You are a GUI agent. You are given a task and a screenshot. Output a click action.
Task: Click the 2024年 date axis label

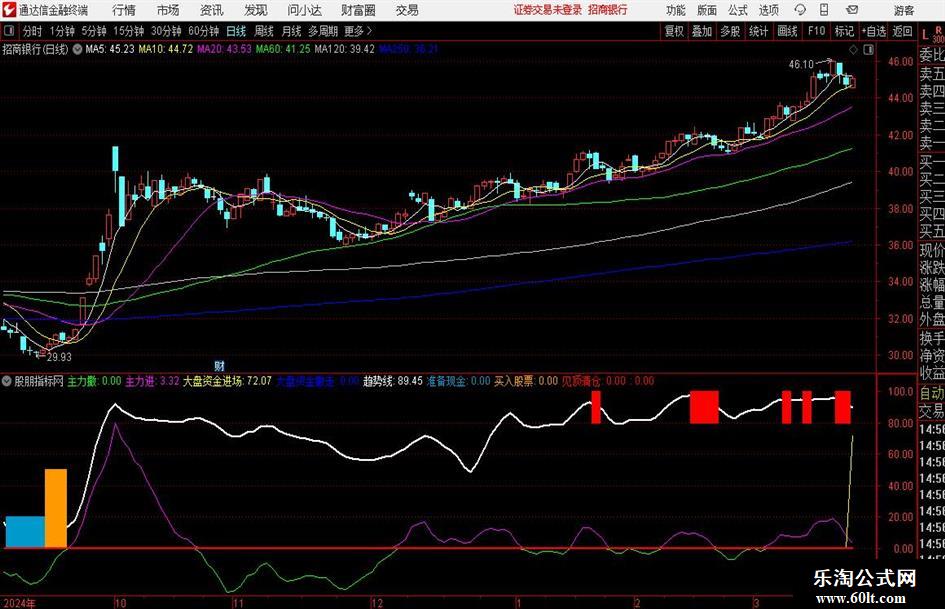click(20, 603)
